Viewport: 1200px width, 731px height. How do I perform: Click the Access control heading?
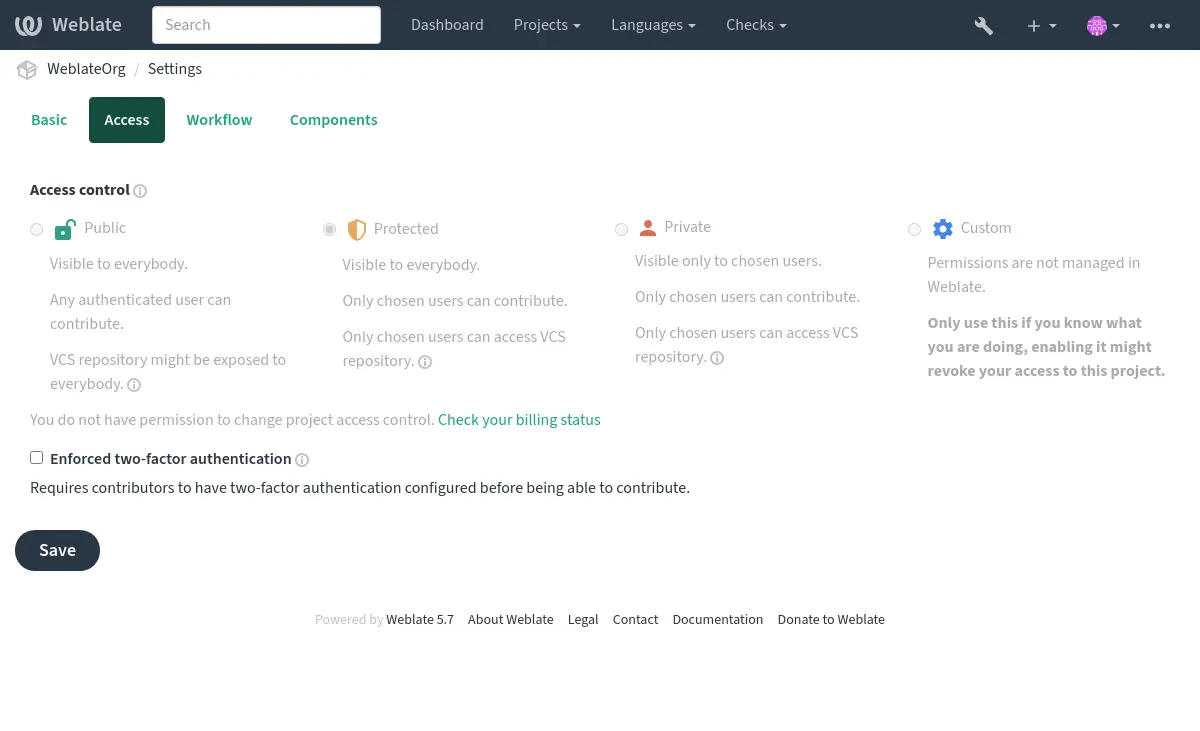point(80,190)
